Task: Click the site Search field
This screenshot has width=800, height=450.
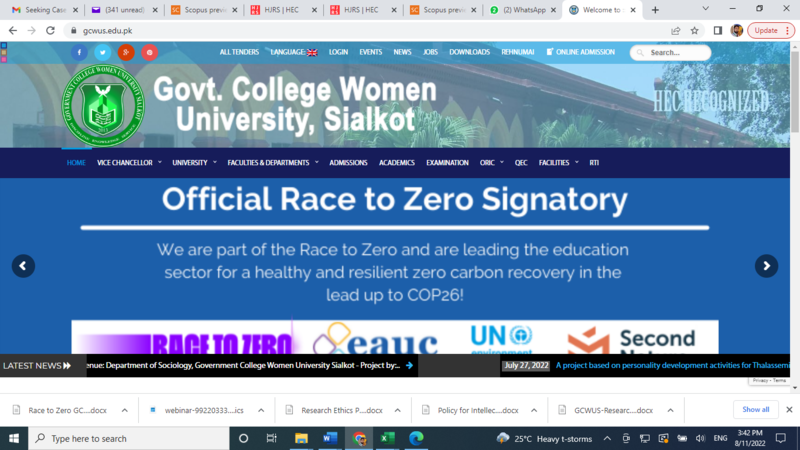Action: click(670, 53)
